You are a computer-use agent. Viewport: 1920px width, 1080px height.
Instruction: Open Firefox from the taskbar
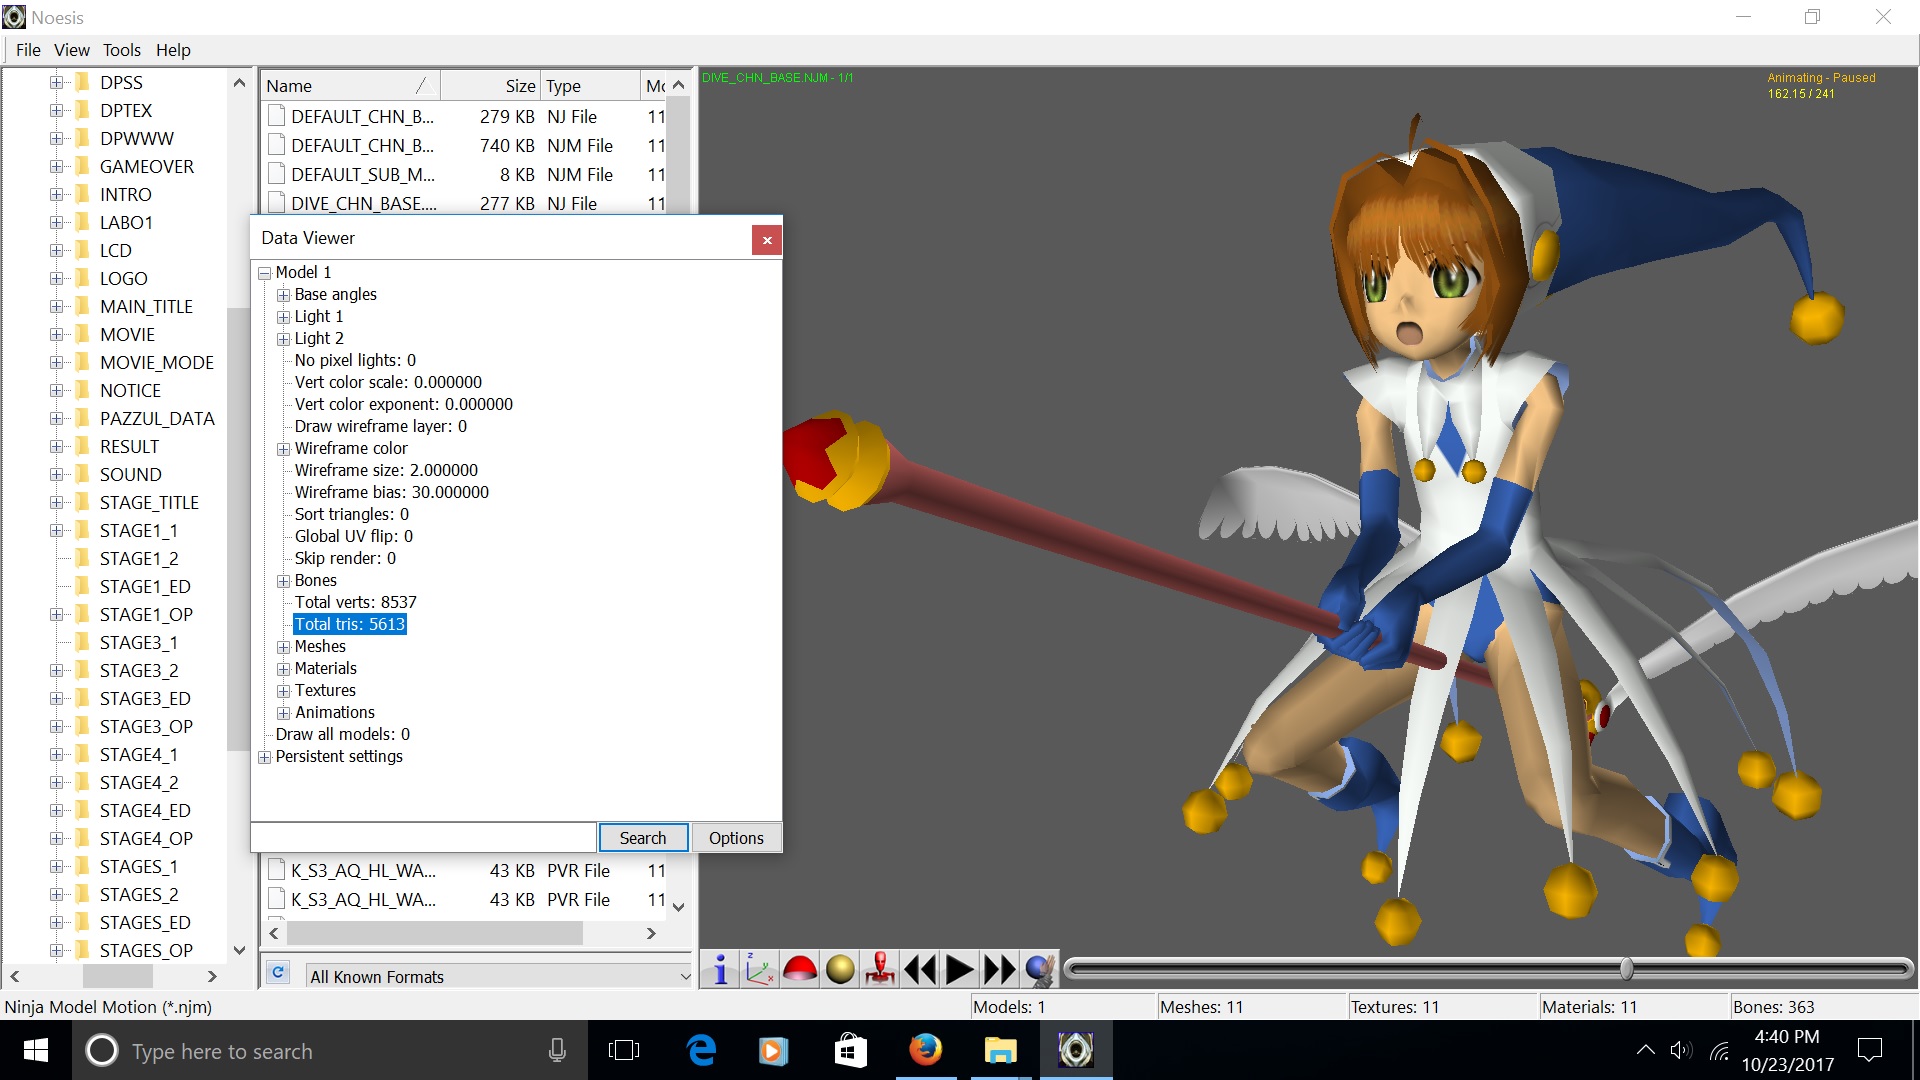925,1051
